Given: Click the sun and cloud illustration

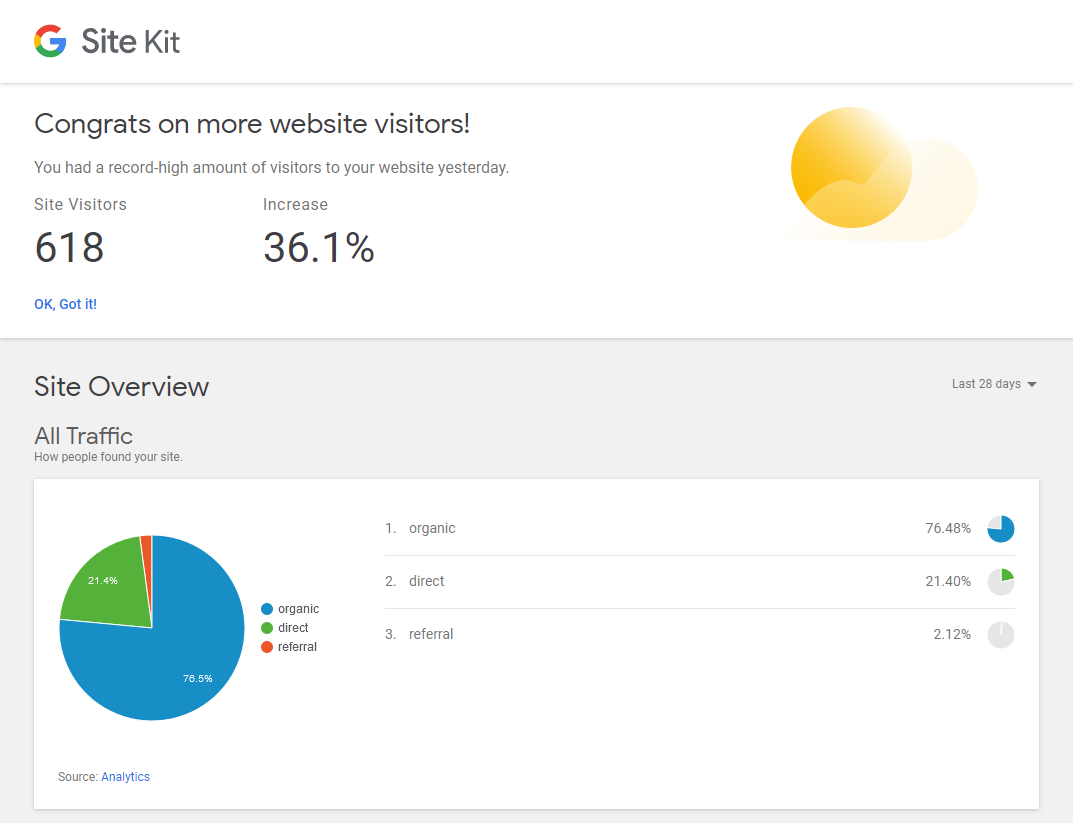Looking at the screenshot, I should pyautogui.click(x=883, y=174).
